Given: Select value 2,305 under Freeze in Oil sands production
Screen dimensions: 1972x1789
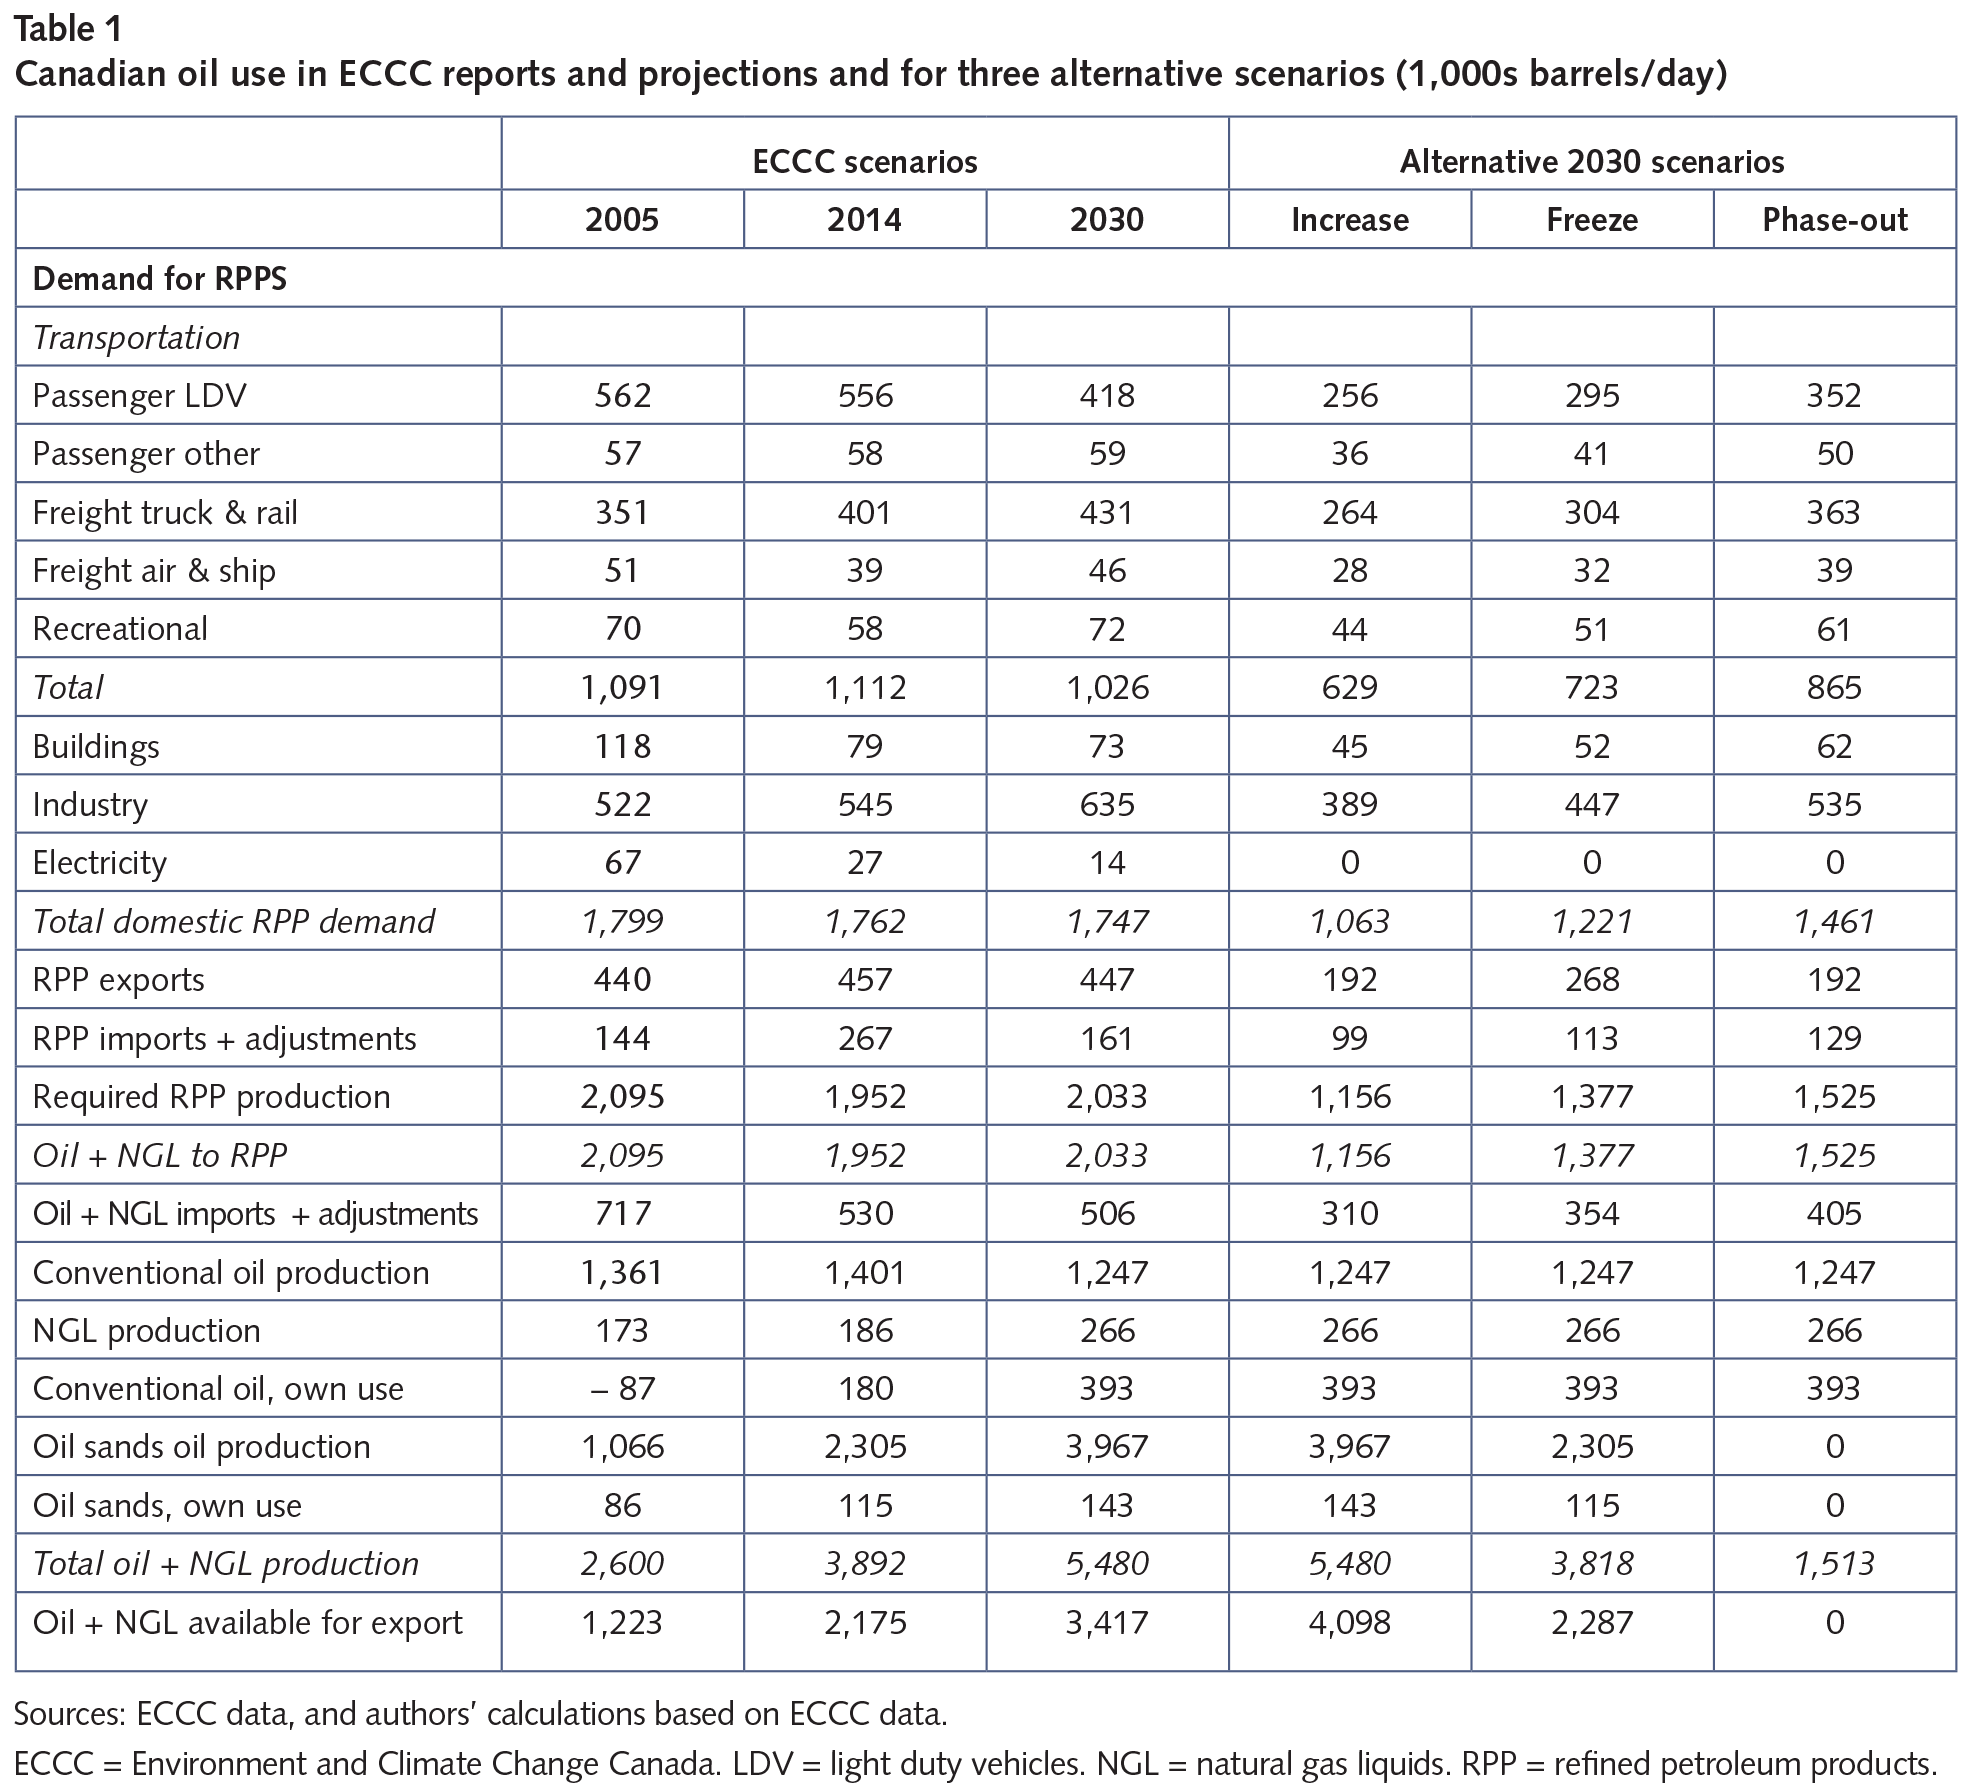Looking at the screenshot, I should [1592, 1447].
